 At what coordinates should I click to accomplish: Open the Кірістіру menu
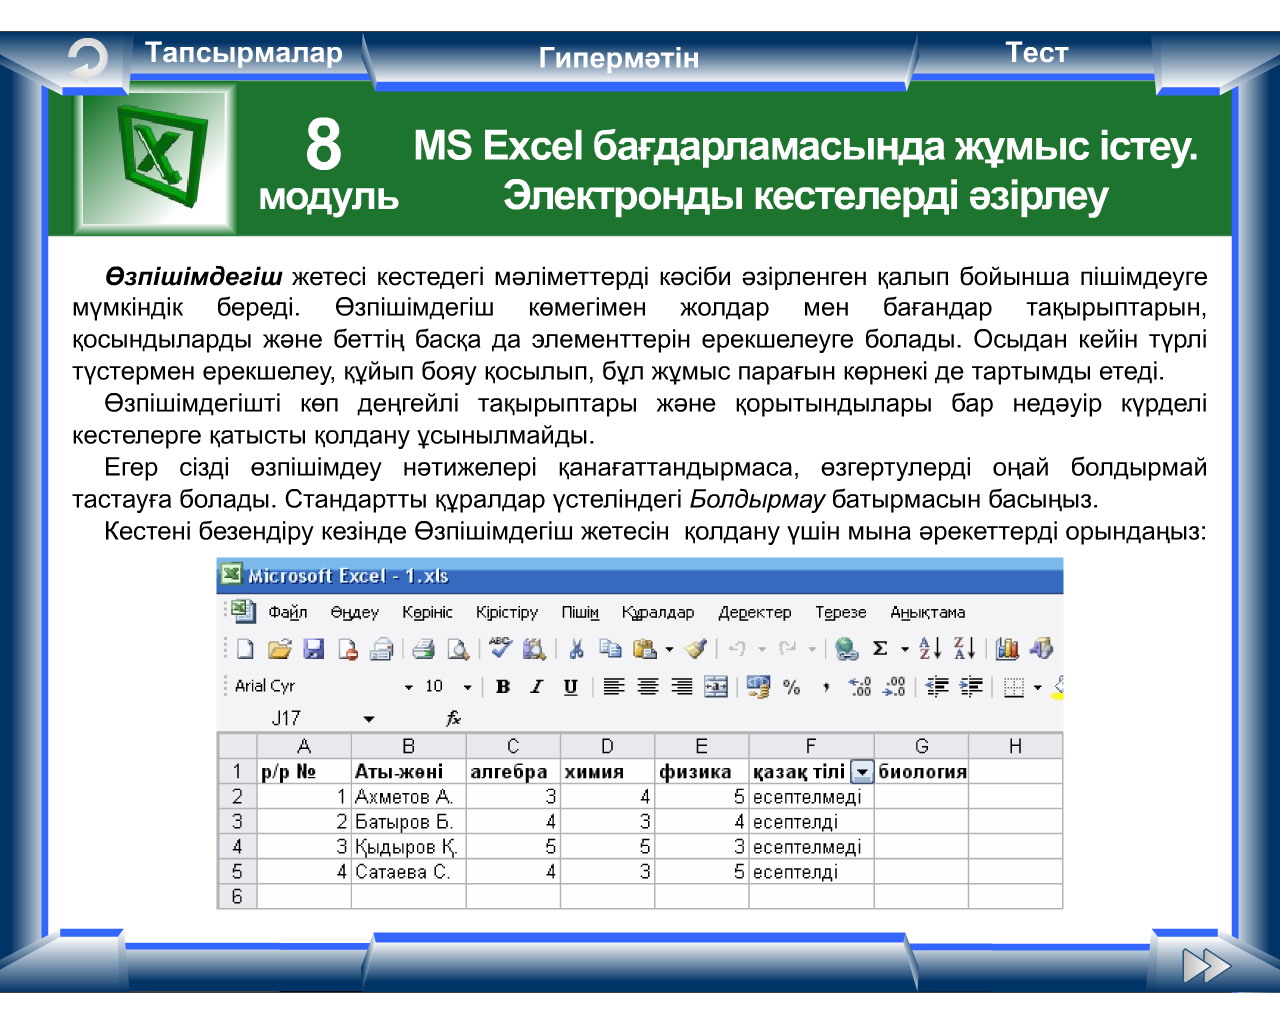[506, 612]
